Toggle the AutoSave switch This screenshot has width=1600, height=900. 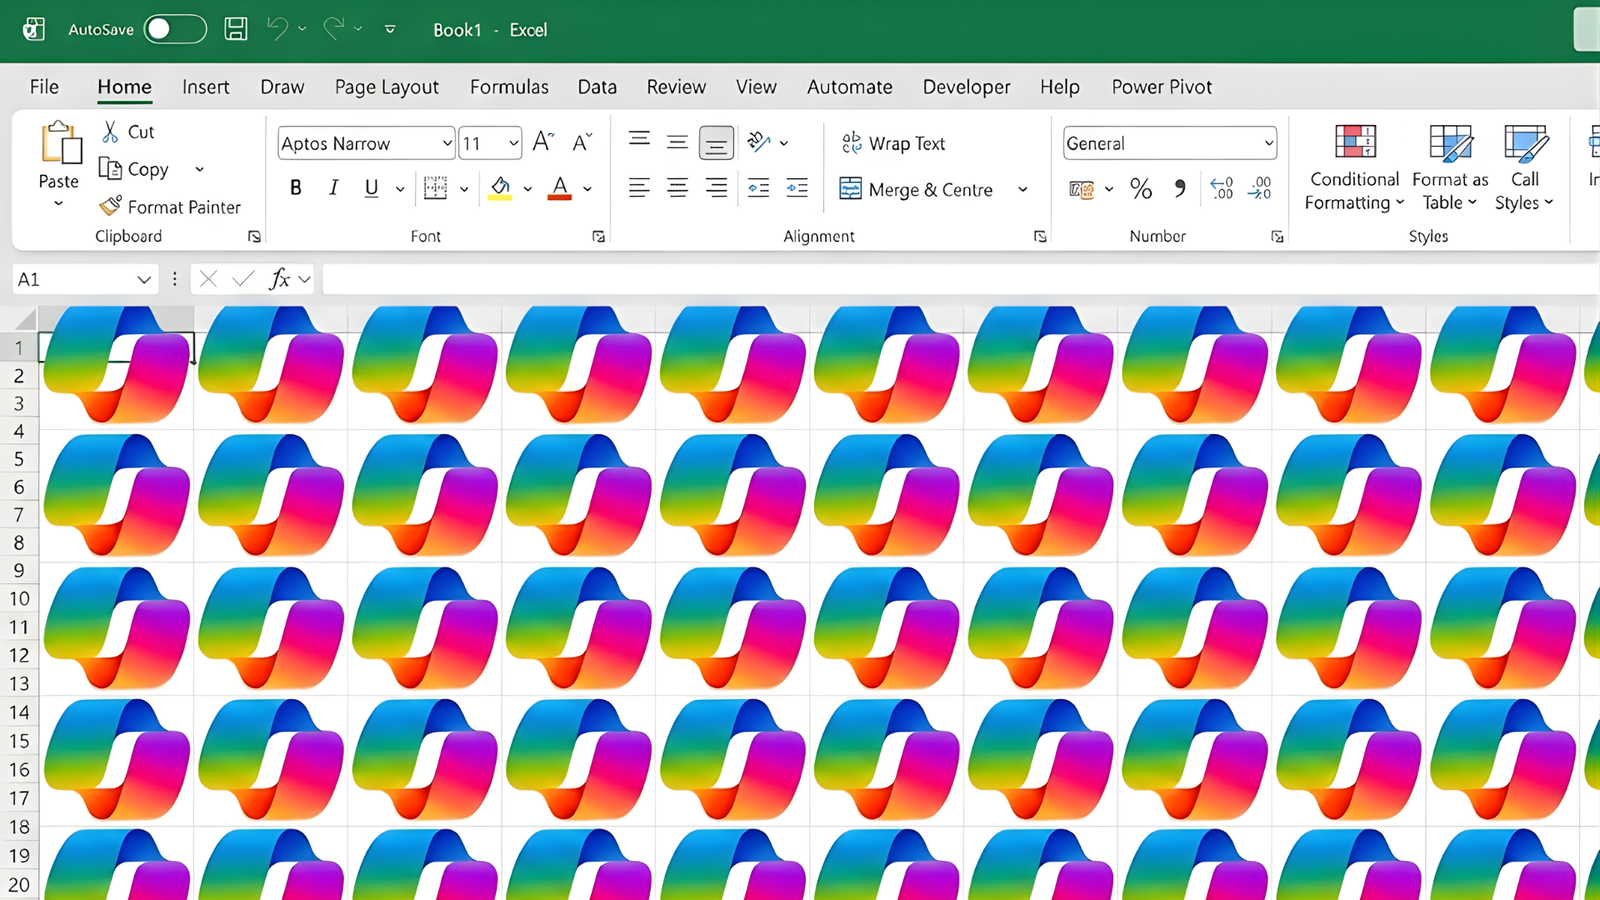click(x=175, y=29)
